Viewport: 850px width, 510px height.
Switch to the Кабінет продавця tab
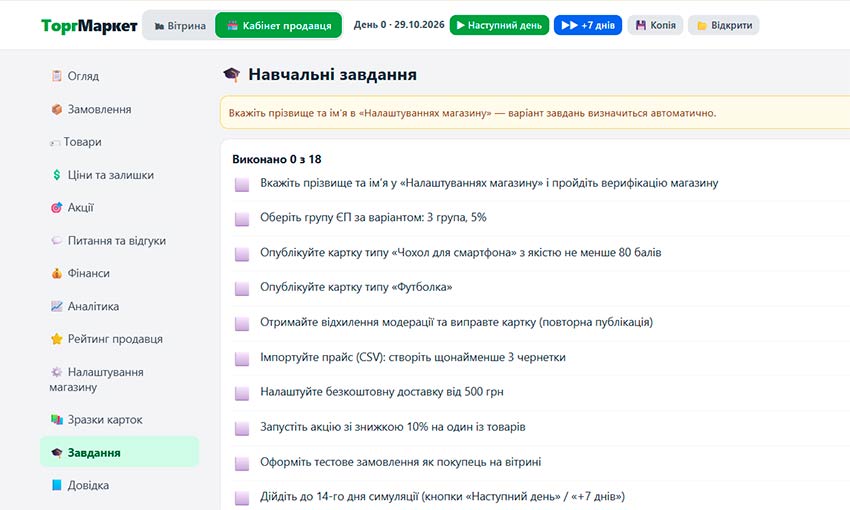click(x=279, y=25)
